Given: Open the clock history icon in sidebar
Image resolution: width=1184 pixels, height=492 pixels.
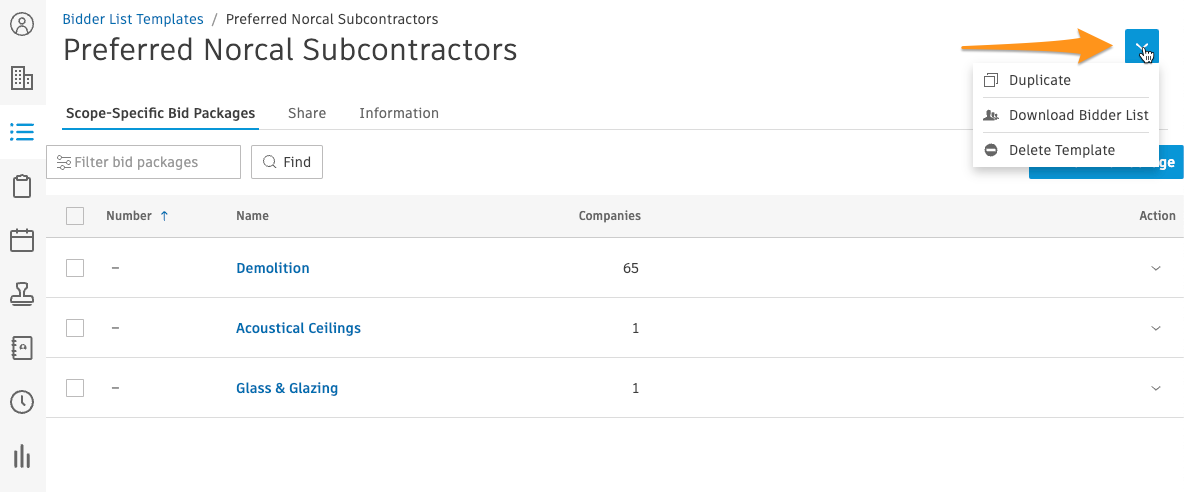Looking at the screenshot, I should click(22, 402).
